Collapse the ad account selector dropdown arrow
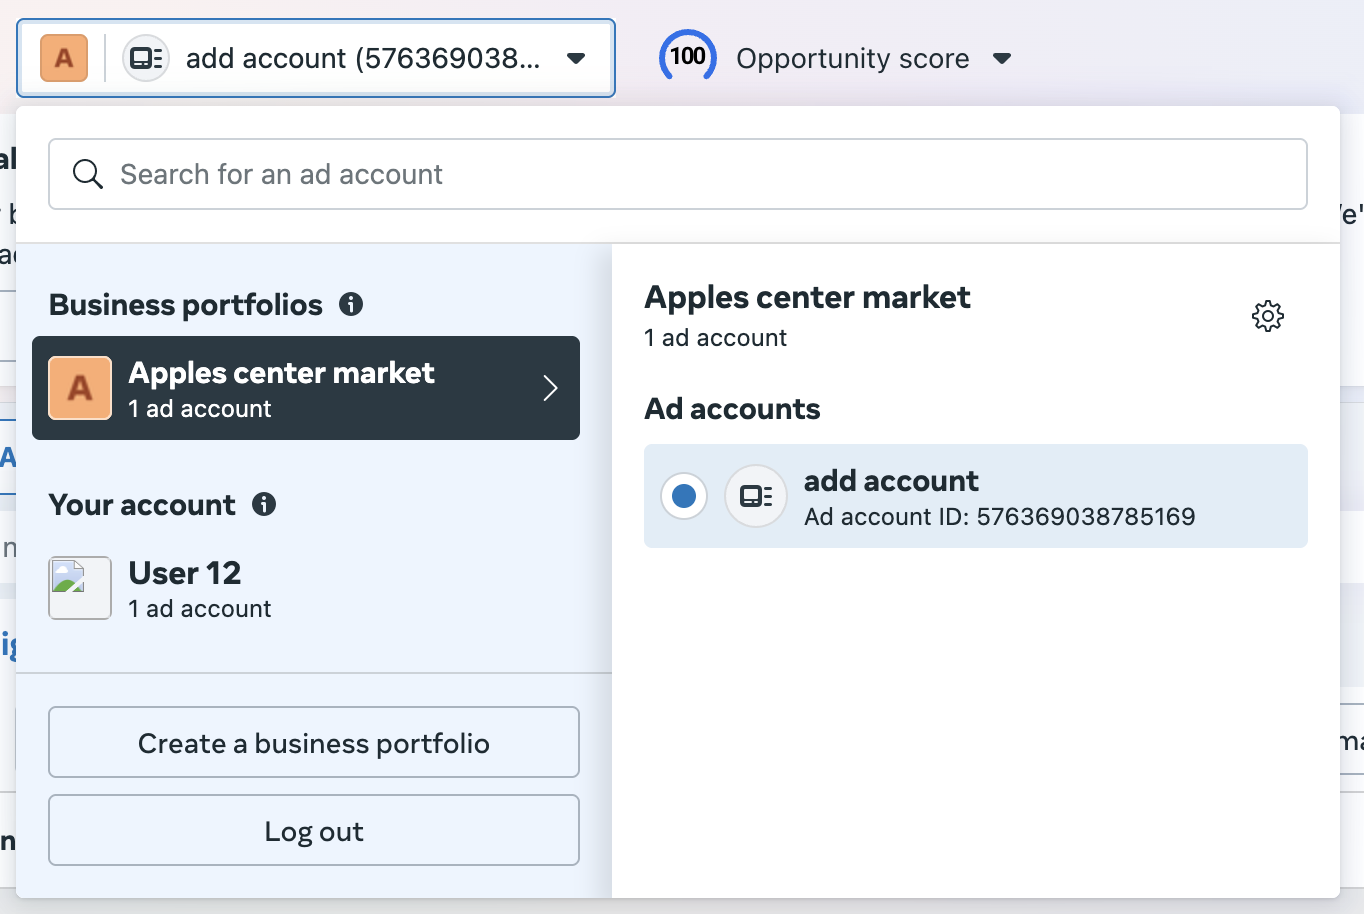1364x914 pixels. [576, 58]
